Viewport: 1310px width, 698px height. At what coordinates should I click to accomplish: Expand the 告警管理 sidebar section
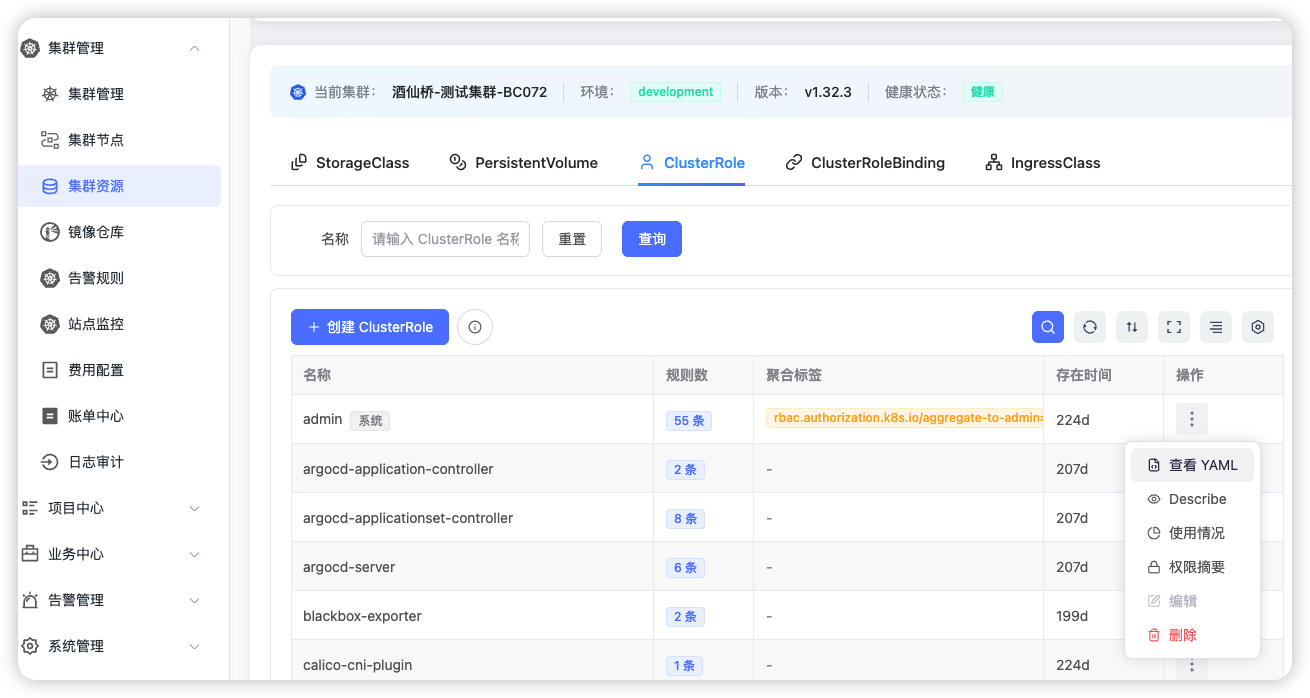click(195, 600)
